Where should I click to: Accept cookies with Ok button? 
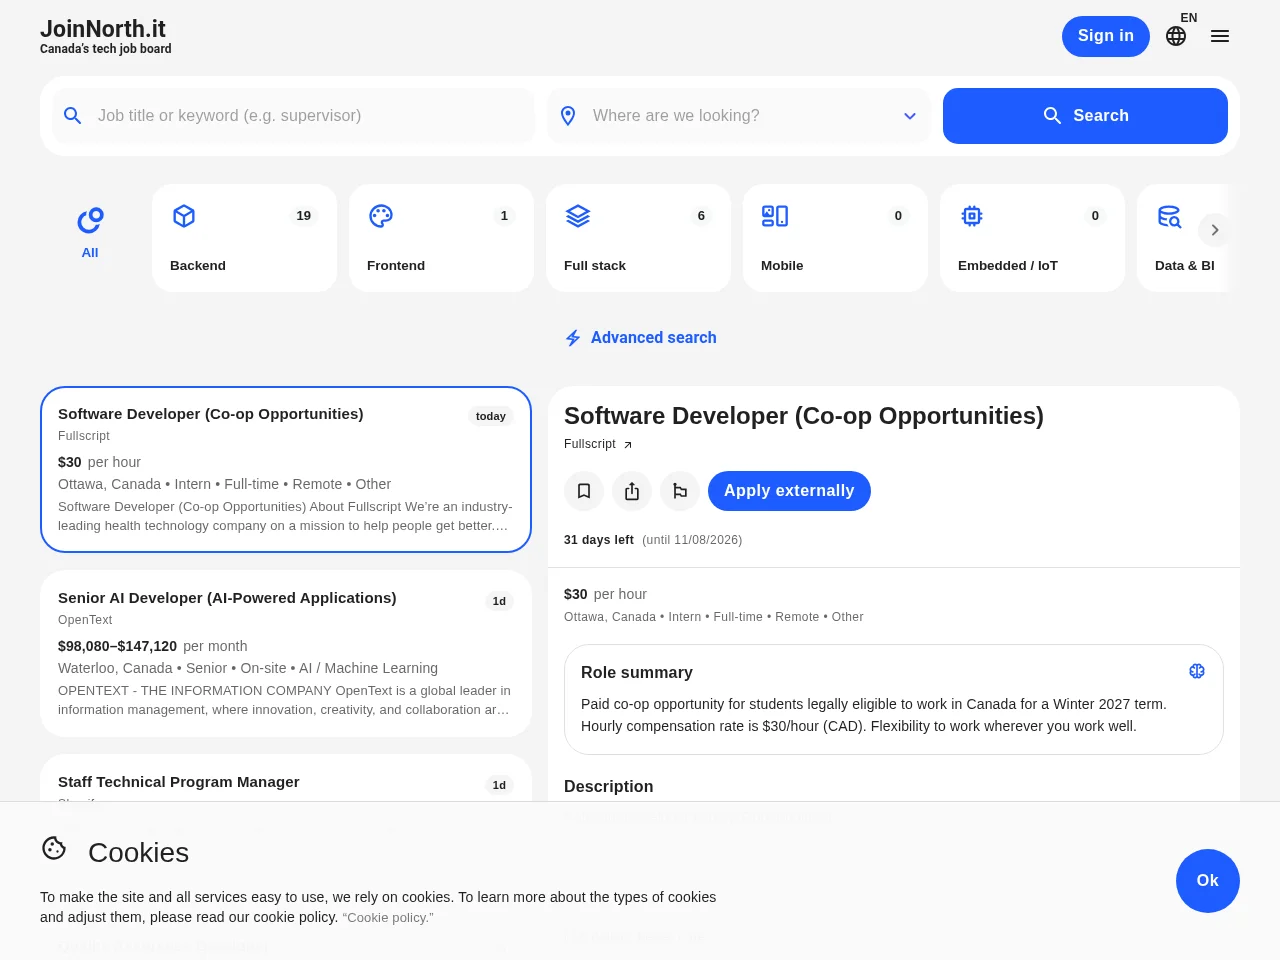click(x=1208, y=881)
